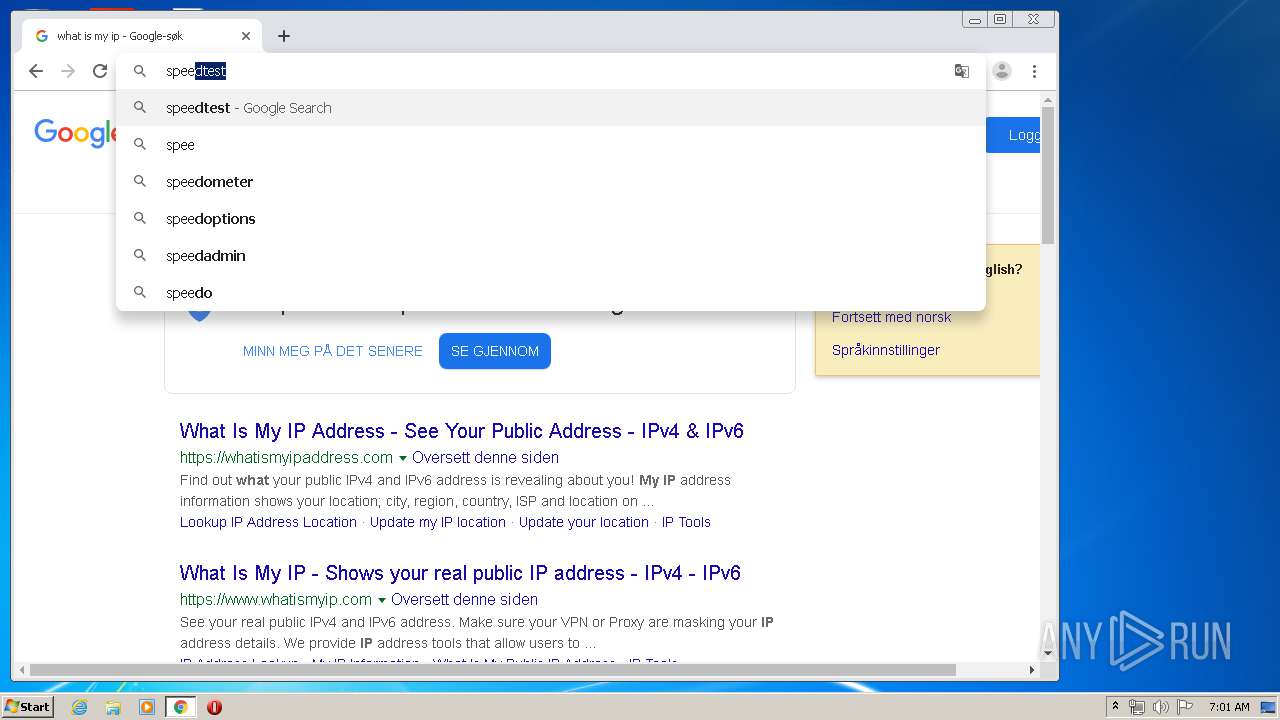This screenshot has height=720, width=1280.
Task: Click 'Oversett denne siden' for whatismyipaddress.com
Action: [x=486, y=458]
